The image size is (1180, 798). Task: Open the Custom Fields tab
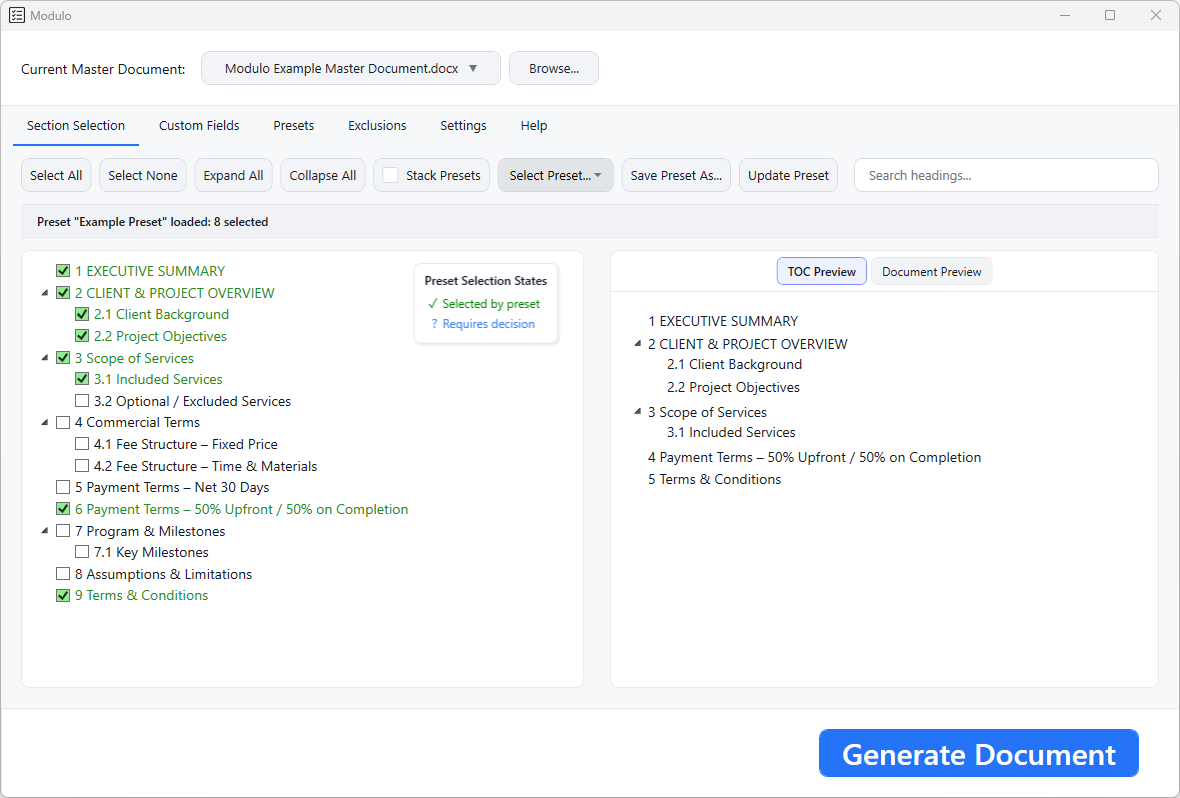pos(199,126)
